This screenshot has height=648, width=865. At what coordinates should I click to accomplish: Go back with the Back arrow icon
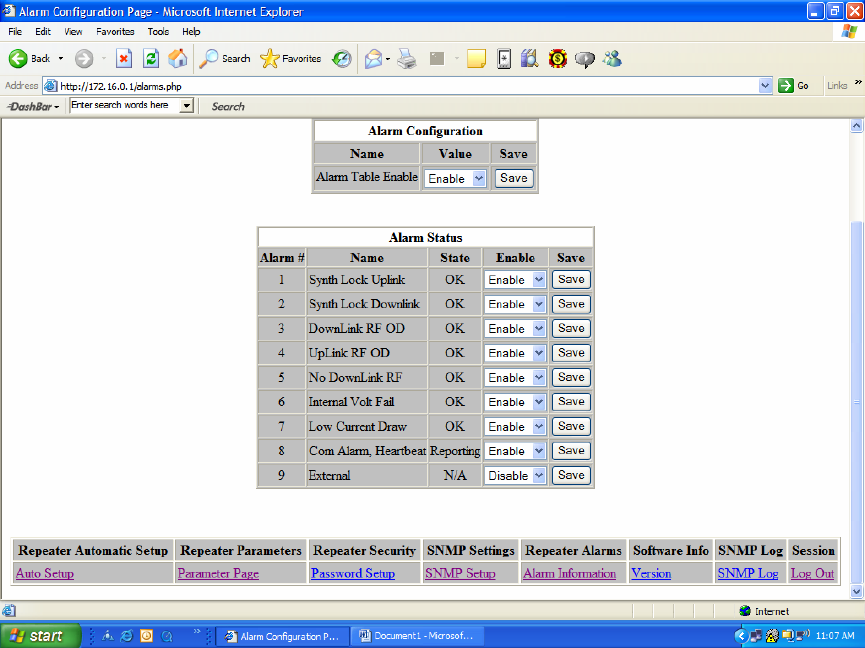18,58
